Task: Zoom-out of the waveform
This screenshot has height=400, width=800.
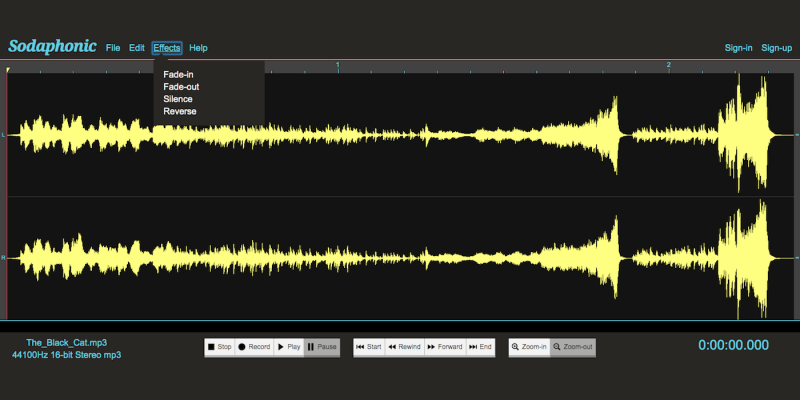Action: 573,347
